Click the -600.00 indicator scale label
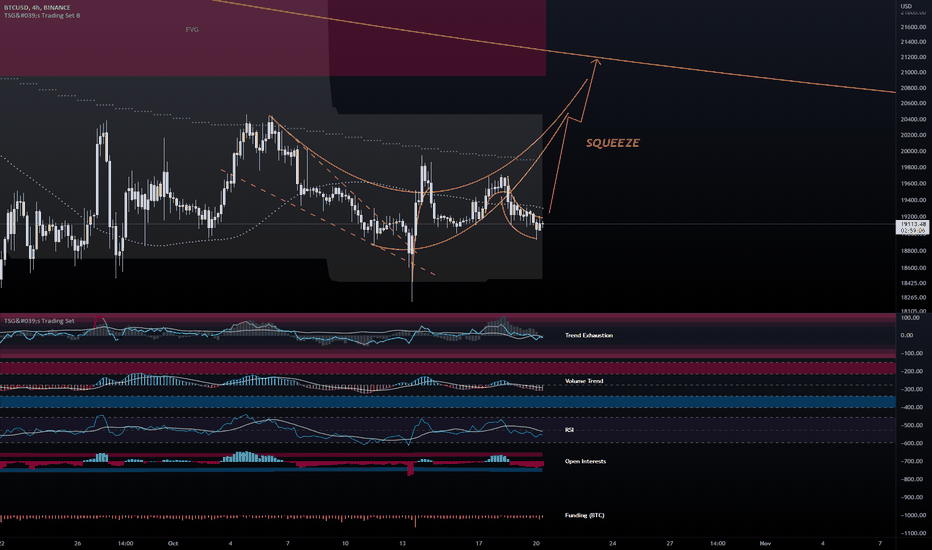This screenshot has height=550, width=932. coord(912,444)
